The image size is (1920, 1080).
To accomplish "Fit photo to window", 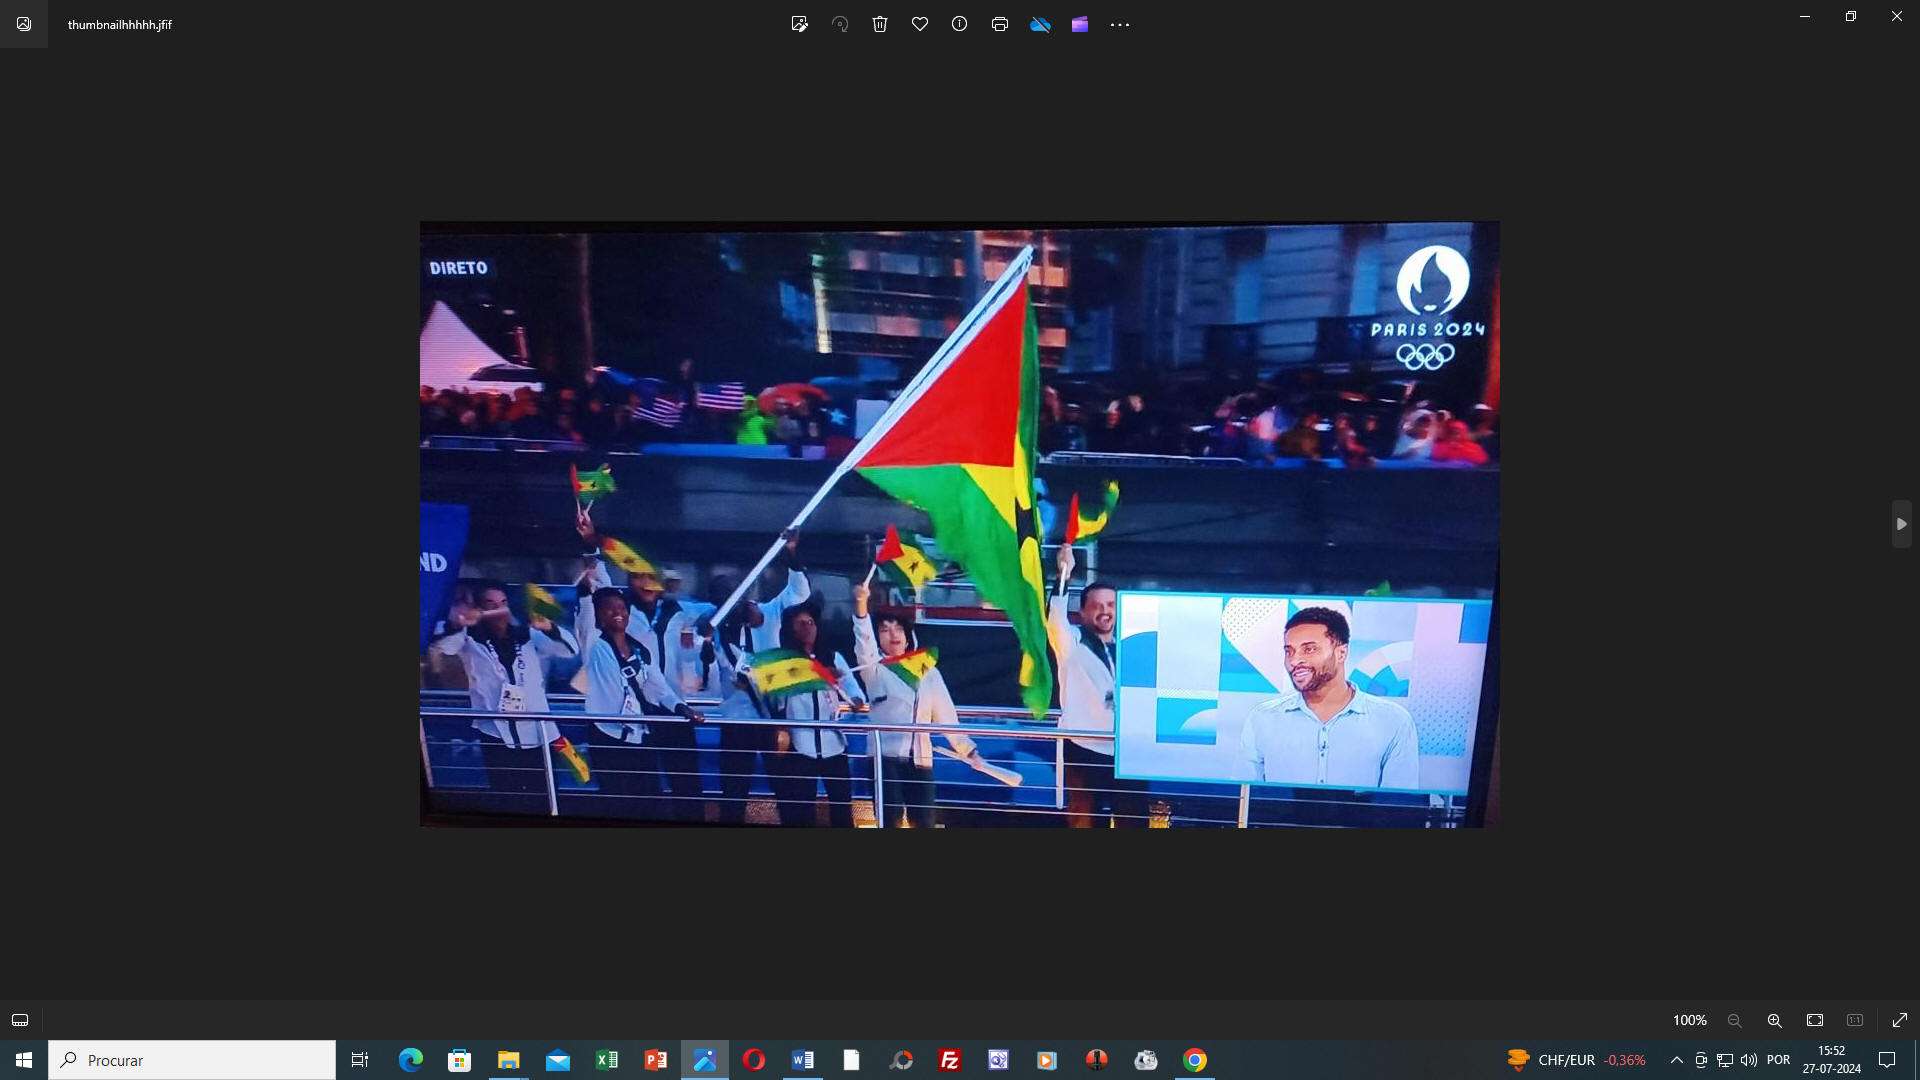I will pyautogui.click(x=1815, y=1020).
